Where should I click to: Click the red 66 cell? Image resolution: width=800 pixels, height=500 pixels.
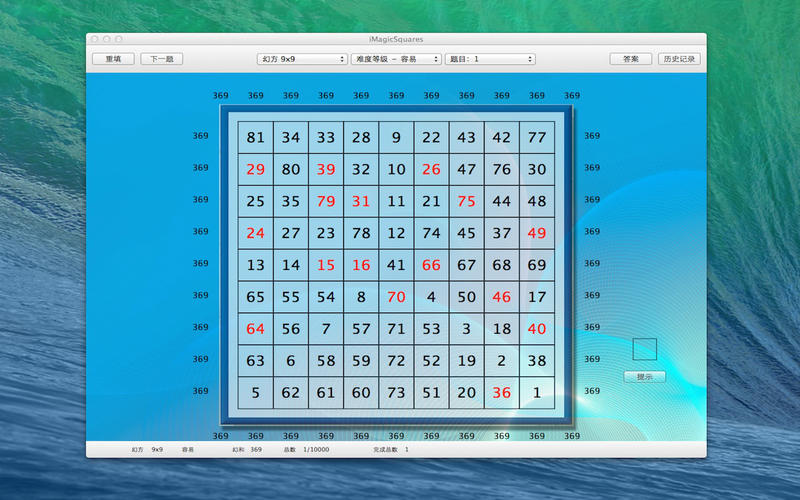point(432,265)
